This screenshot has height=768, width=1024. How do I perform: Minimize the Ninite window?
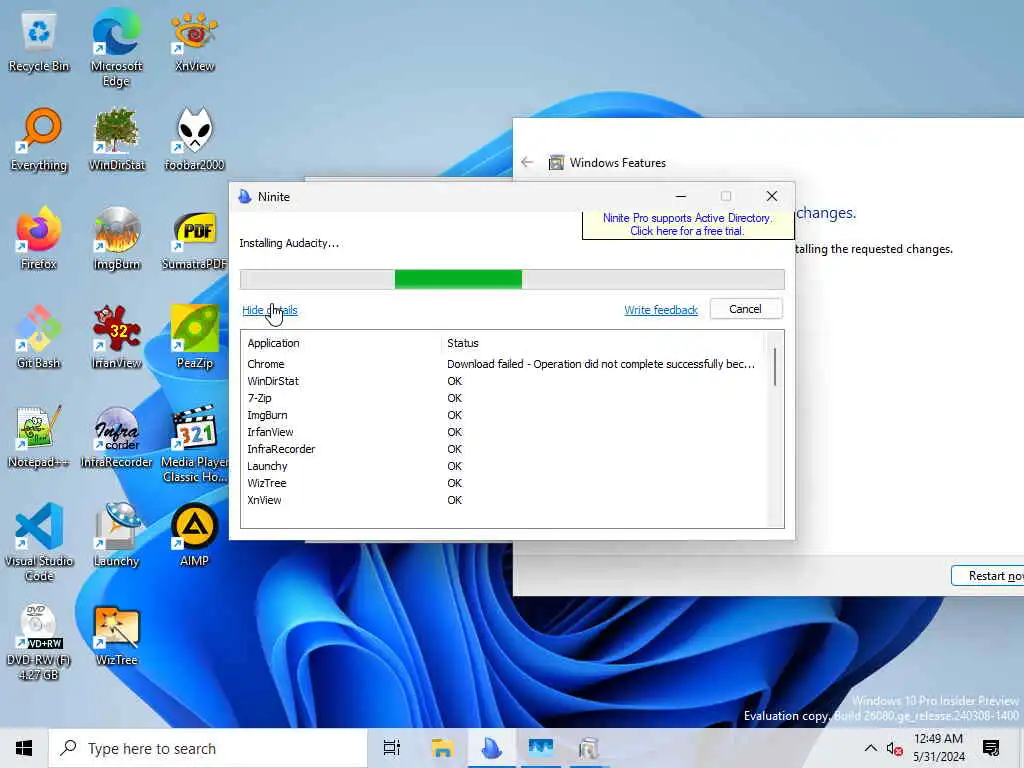680,196
